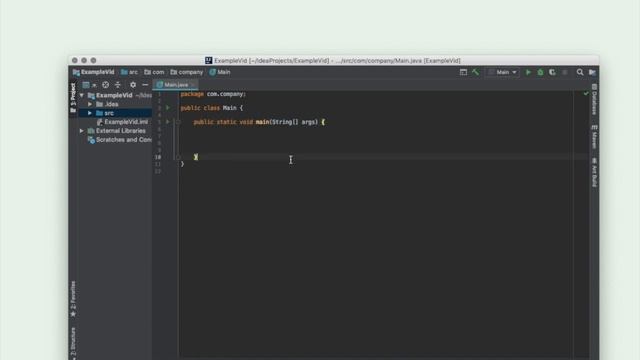Click the locate-opened-file target icon
This screenshot has width=640, height=360.
tap(106, 85)
